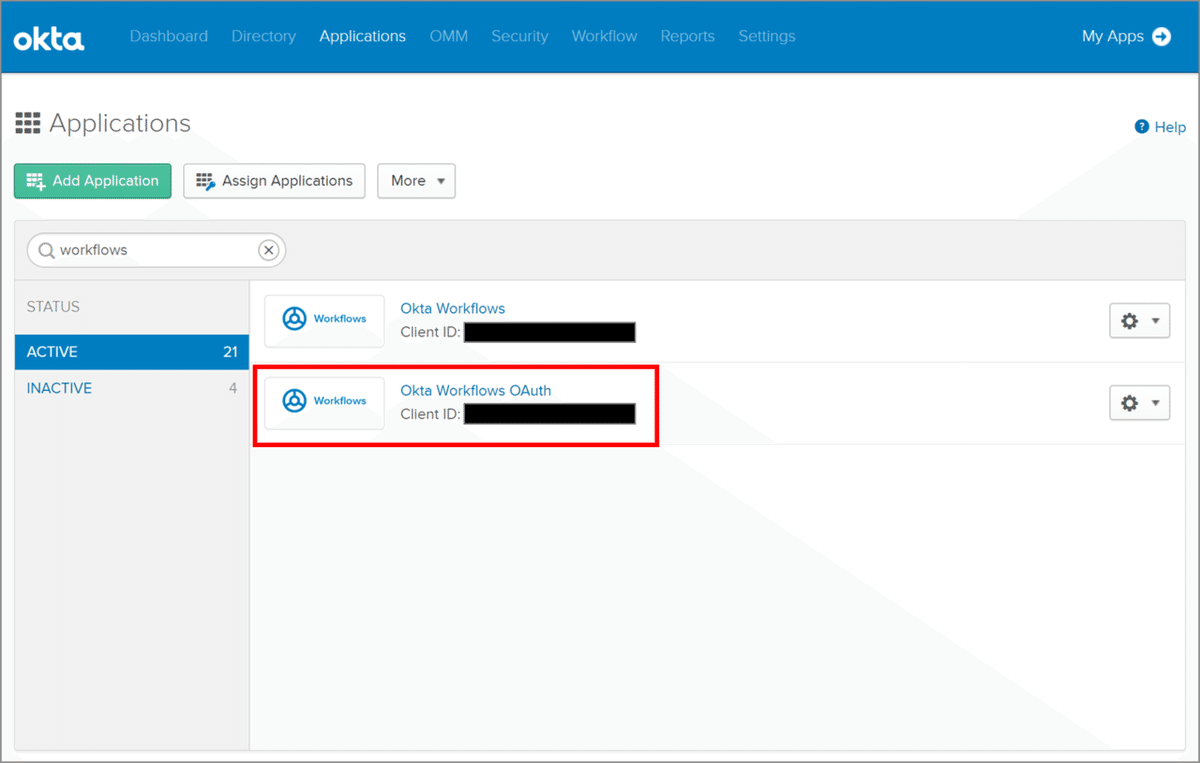The height and width of the screenshot is (763, 1200).
Task: Click the search field containing workflows
Action: click(156, 250)
